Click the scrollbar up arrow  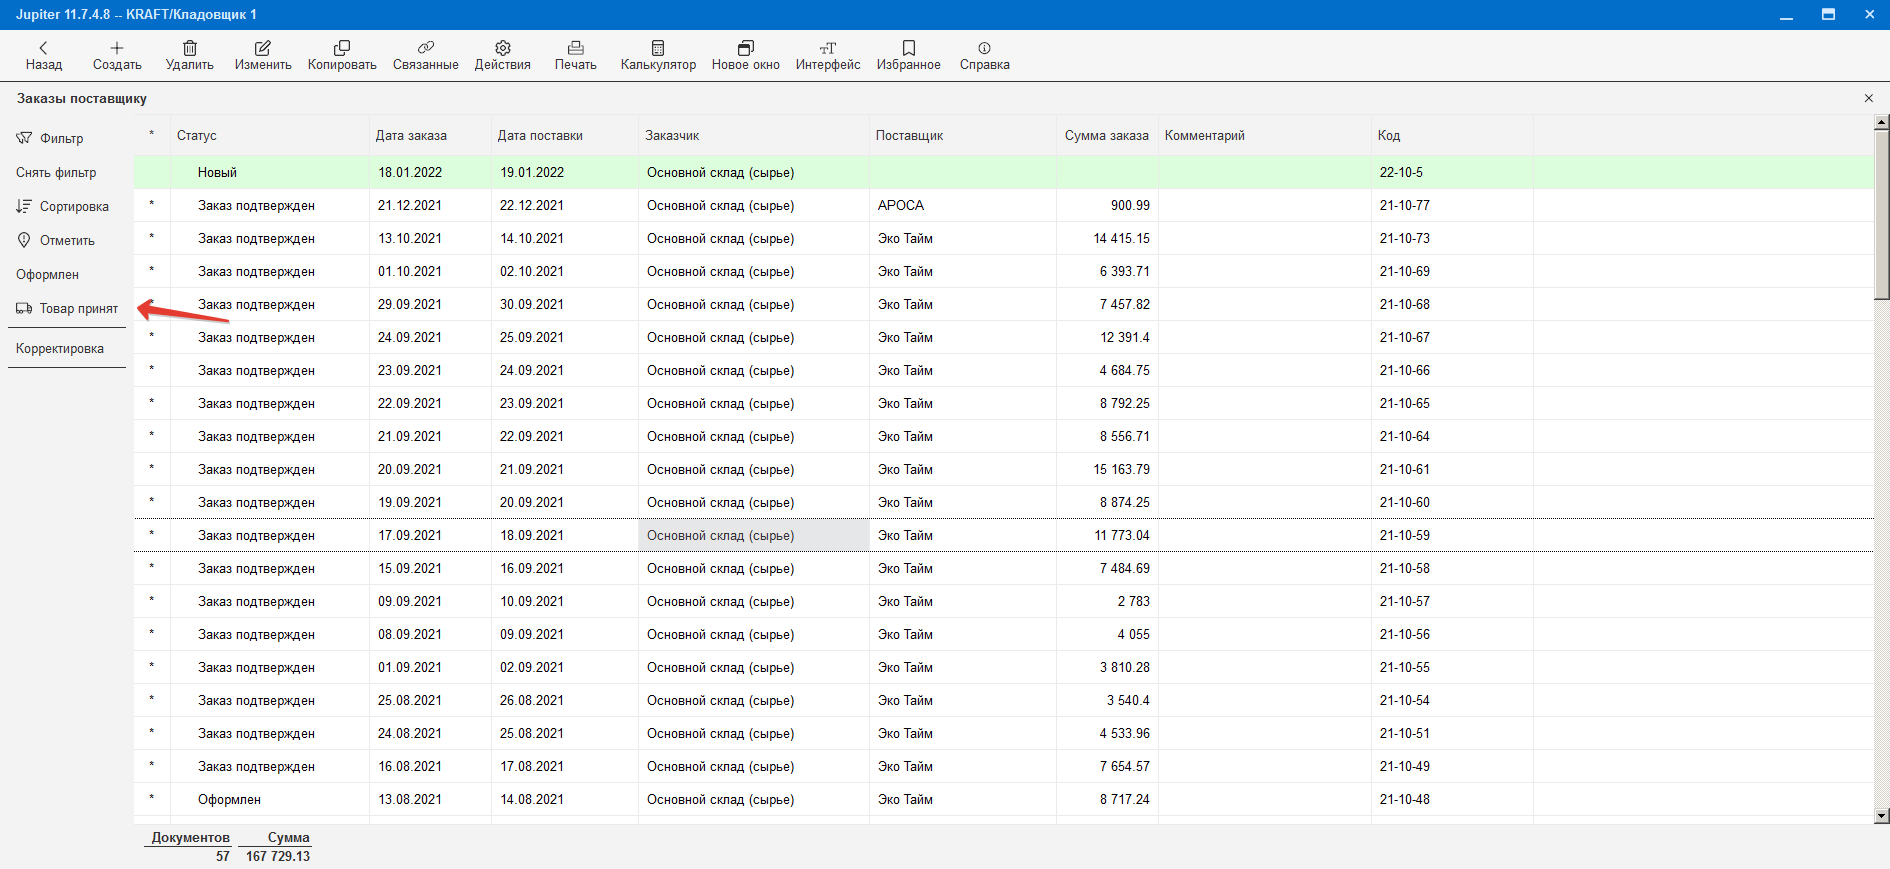1881,122
